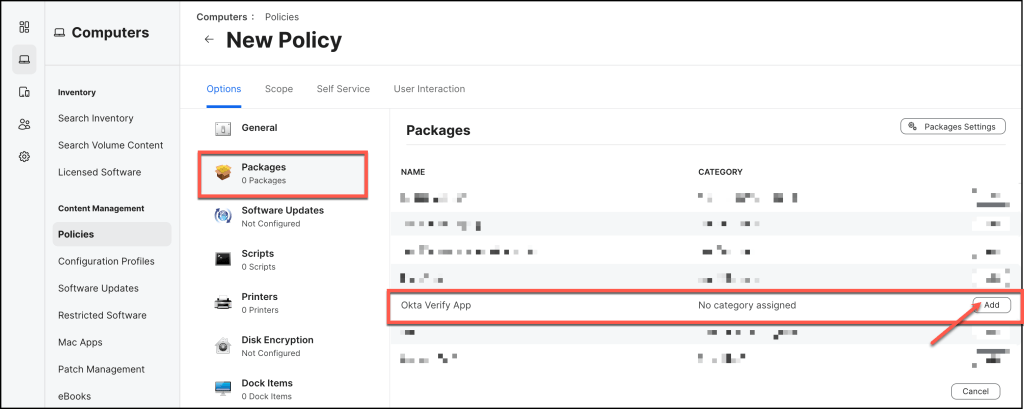The width and height of the screenshot is (1024, 409).
Task: Open the Users icon in left rail
Action: click(x=24, y=124)
